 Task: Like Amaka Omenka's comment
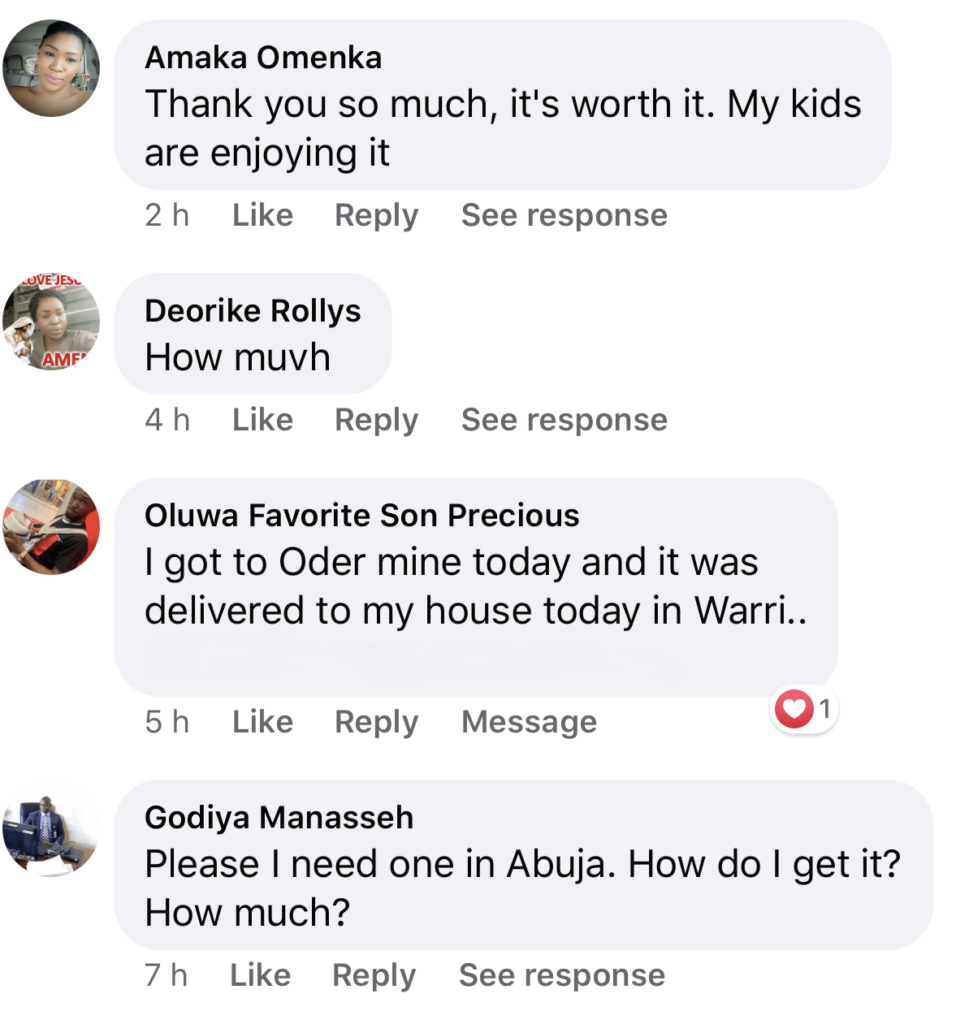tap(262, 215)
